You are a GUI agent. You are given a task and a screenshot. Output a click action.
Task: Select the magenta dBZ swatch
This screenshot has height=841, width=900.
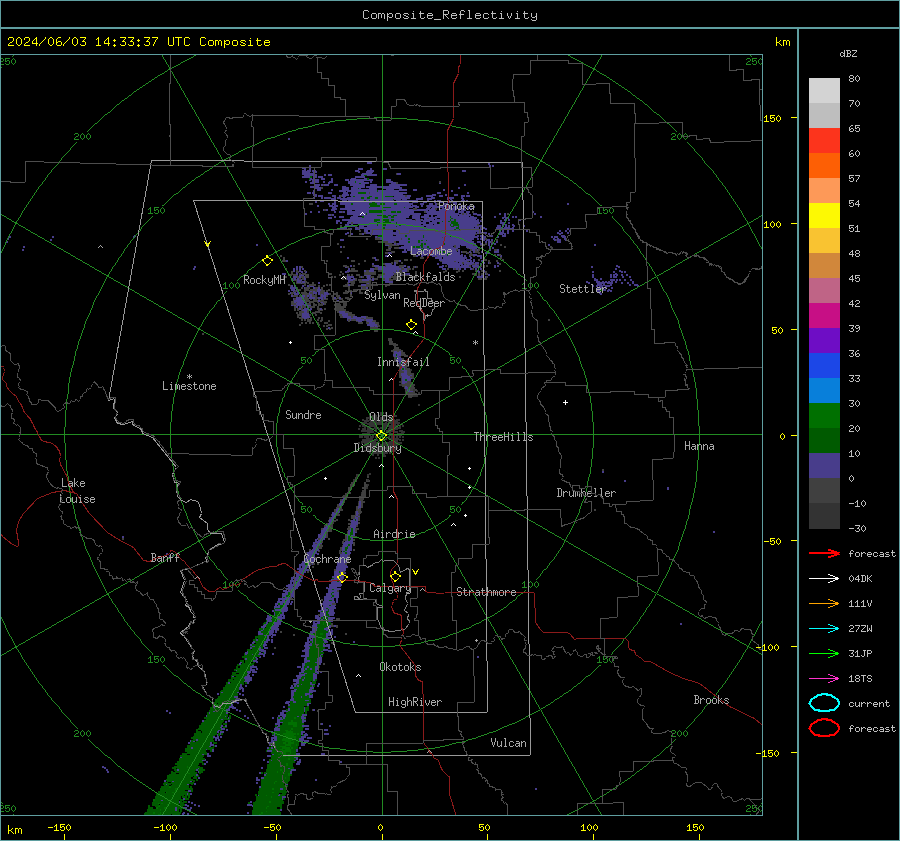pos(824,315)
